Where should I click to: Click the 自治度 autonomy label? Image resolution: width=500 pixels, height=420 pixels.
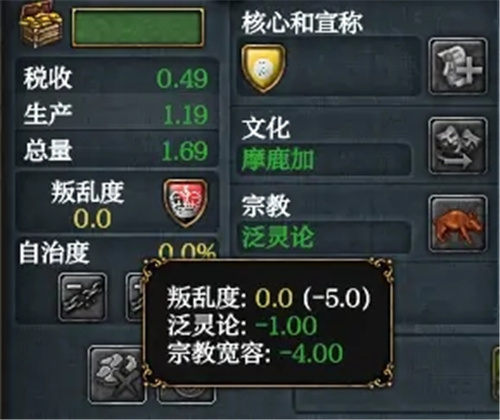tap(54, 253)
